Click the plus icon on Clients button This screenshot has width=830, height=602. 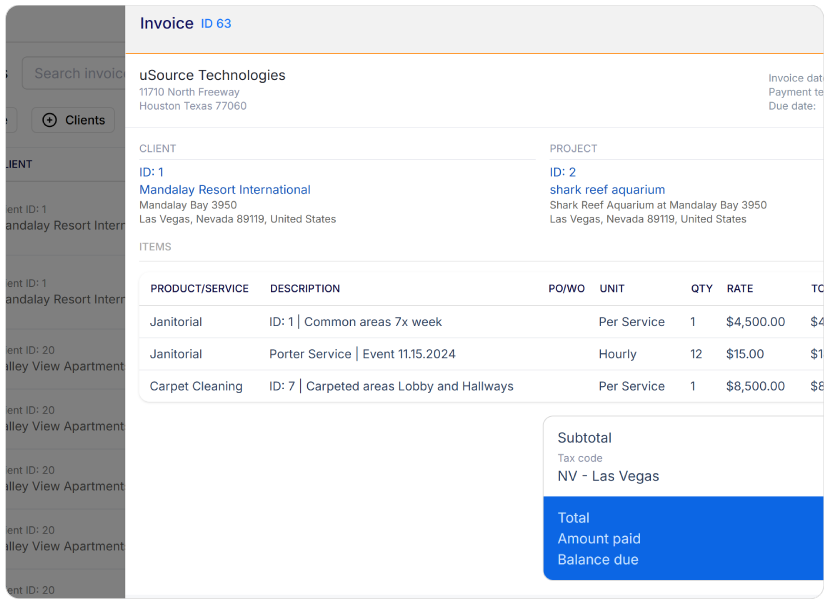(x=49, y=120)
